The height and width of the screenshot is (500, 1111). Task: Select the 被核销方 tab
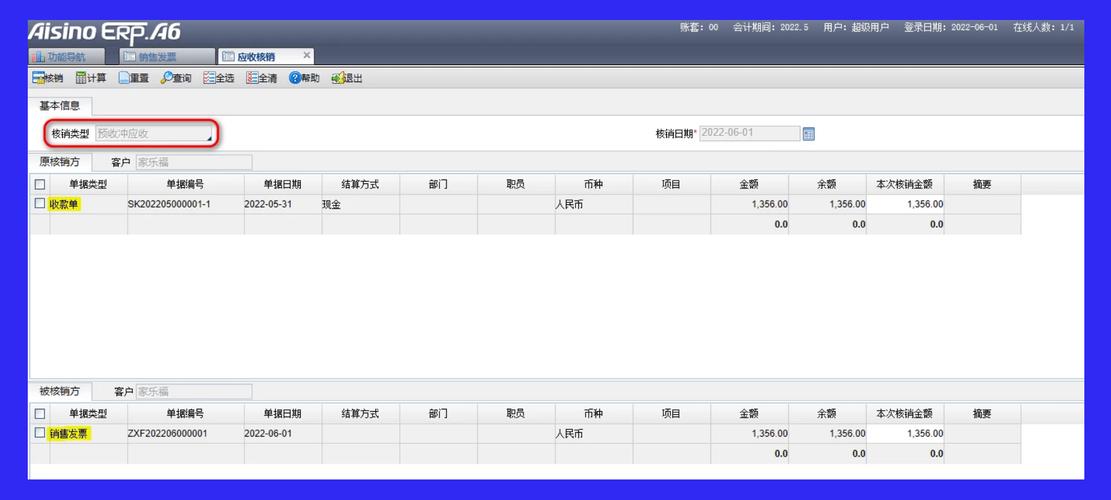coord(60,392)
